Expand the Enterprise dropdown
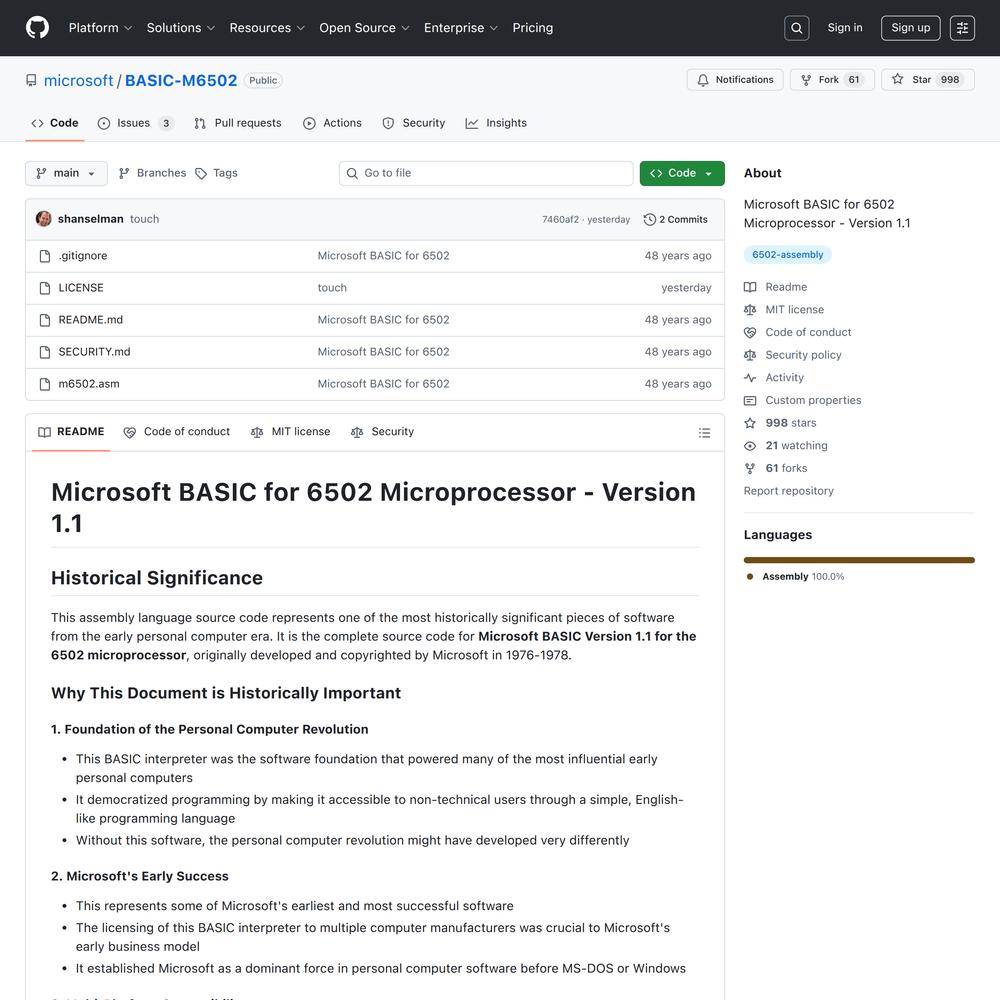 coord(460,28)
